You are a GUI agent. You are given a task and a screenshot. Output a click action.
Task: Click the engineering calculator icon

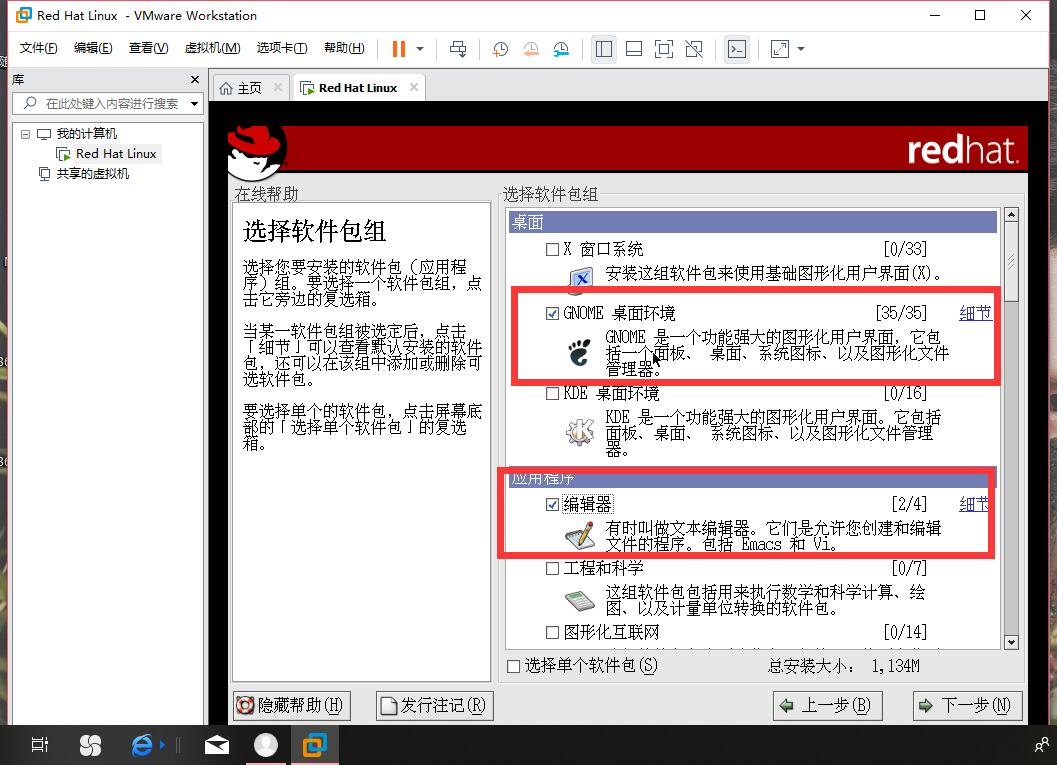[579, 600]
